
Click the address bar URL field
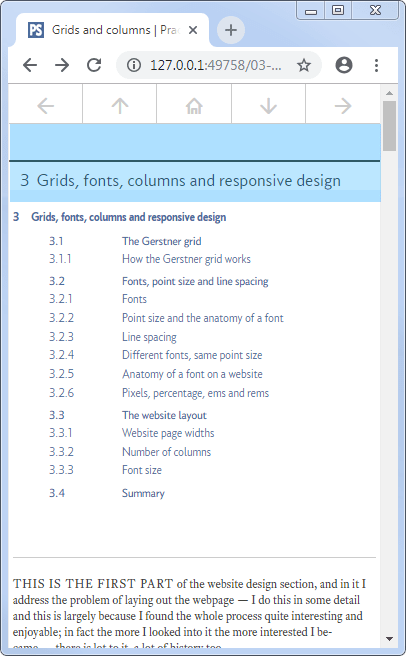(215, 65)
